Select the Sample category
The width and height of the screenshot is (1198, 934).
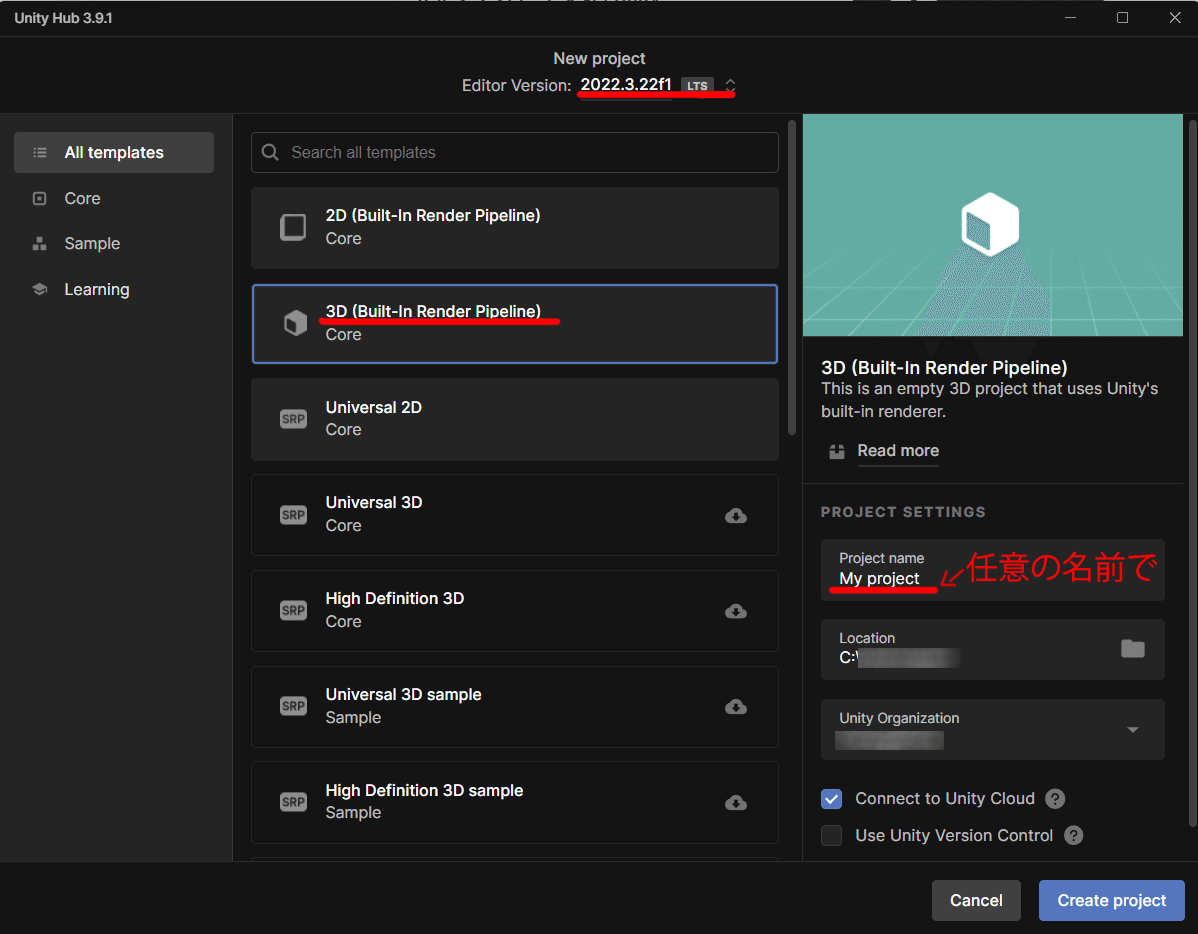114,244
